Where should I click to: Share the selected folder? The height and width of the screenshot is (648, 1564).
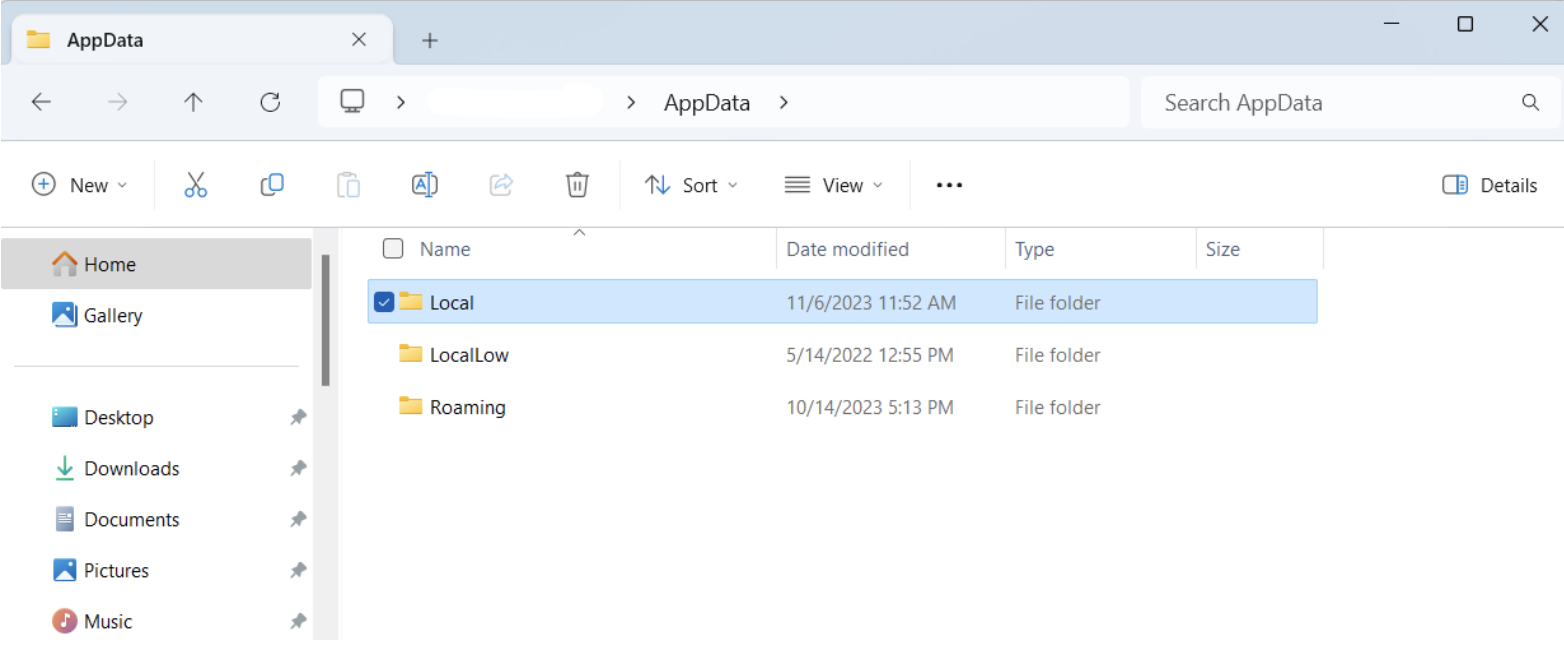click(501, 184)
